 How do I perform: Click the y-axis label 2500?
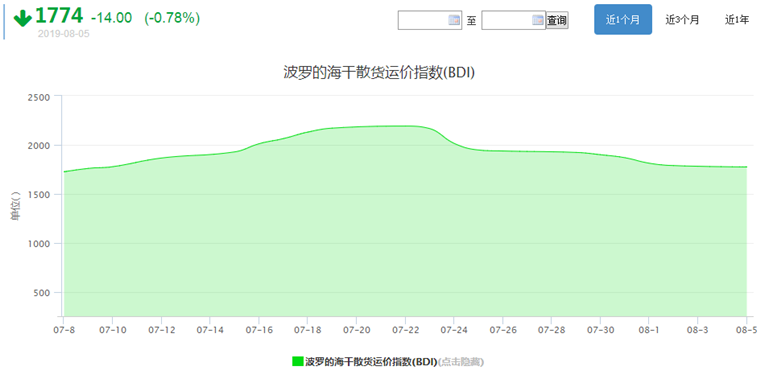[40, 97]
